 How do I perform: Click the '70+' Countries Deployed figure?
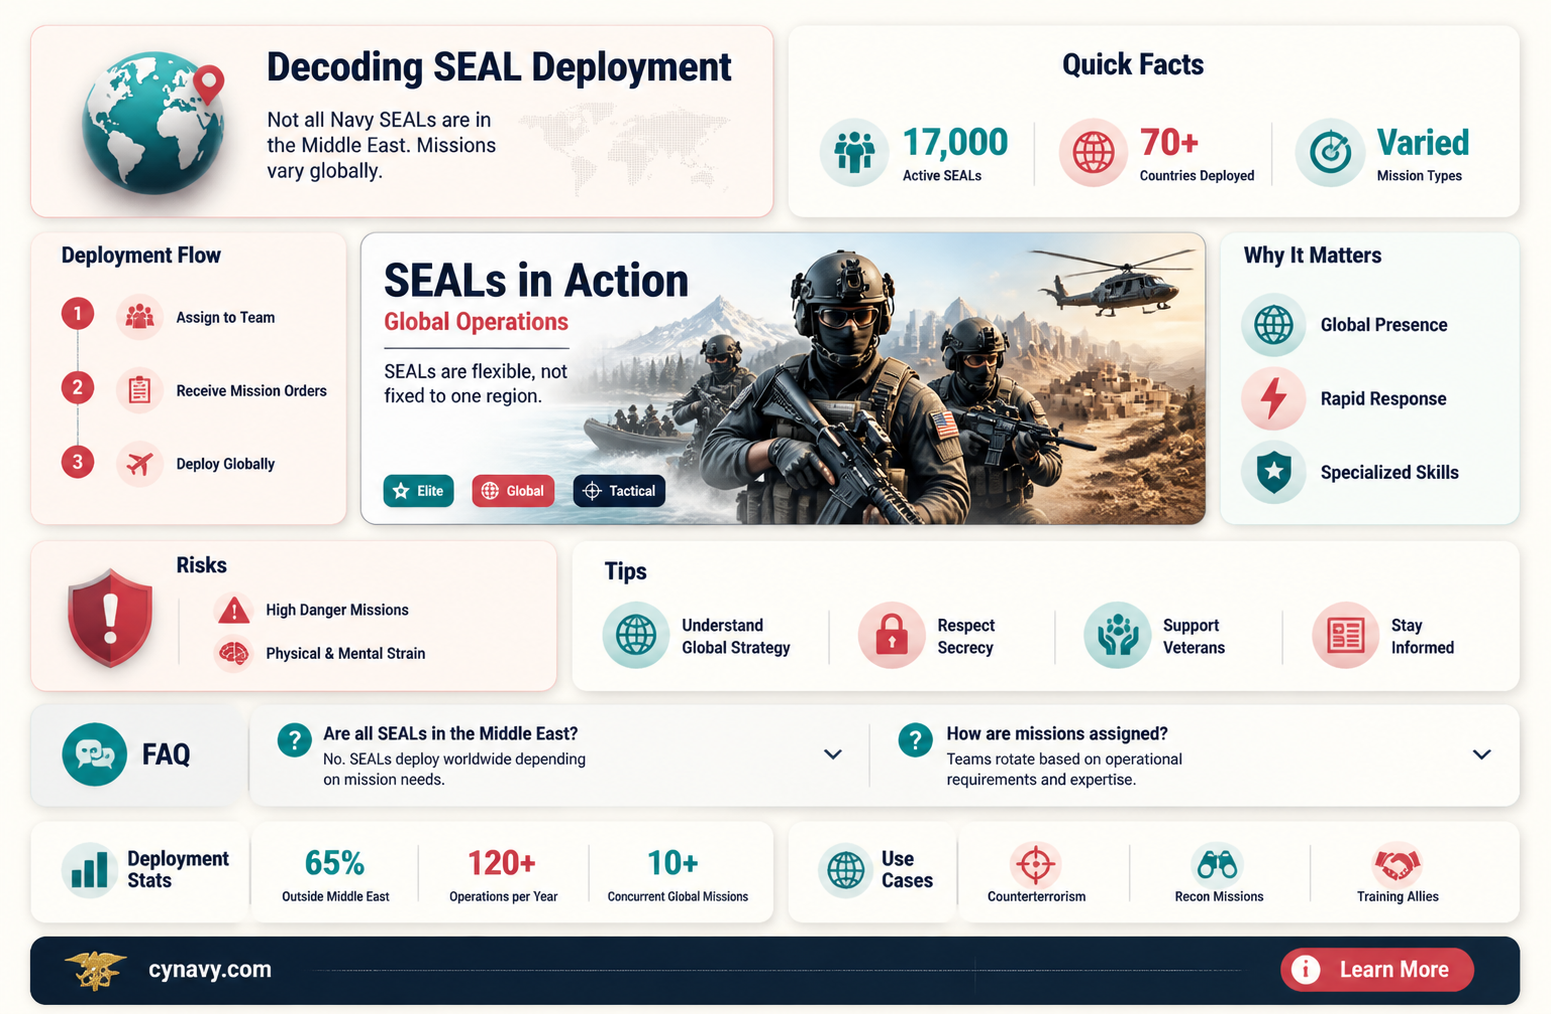click(x=1169, y=143)
